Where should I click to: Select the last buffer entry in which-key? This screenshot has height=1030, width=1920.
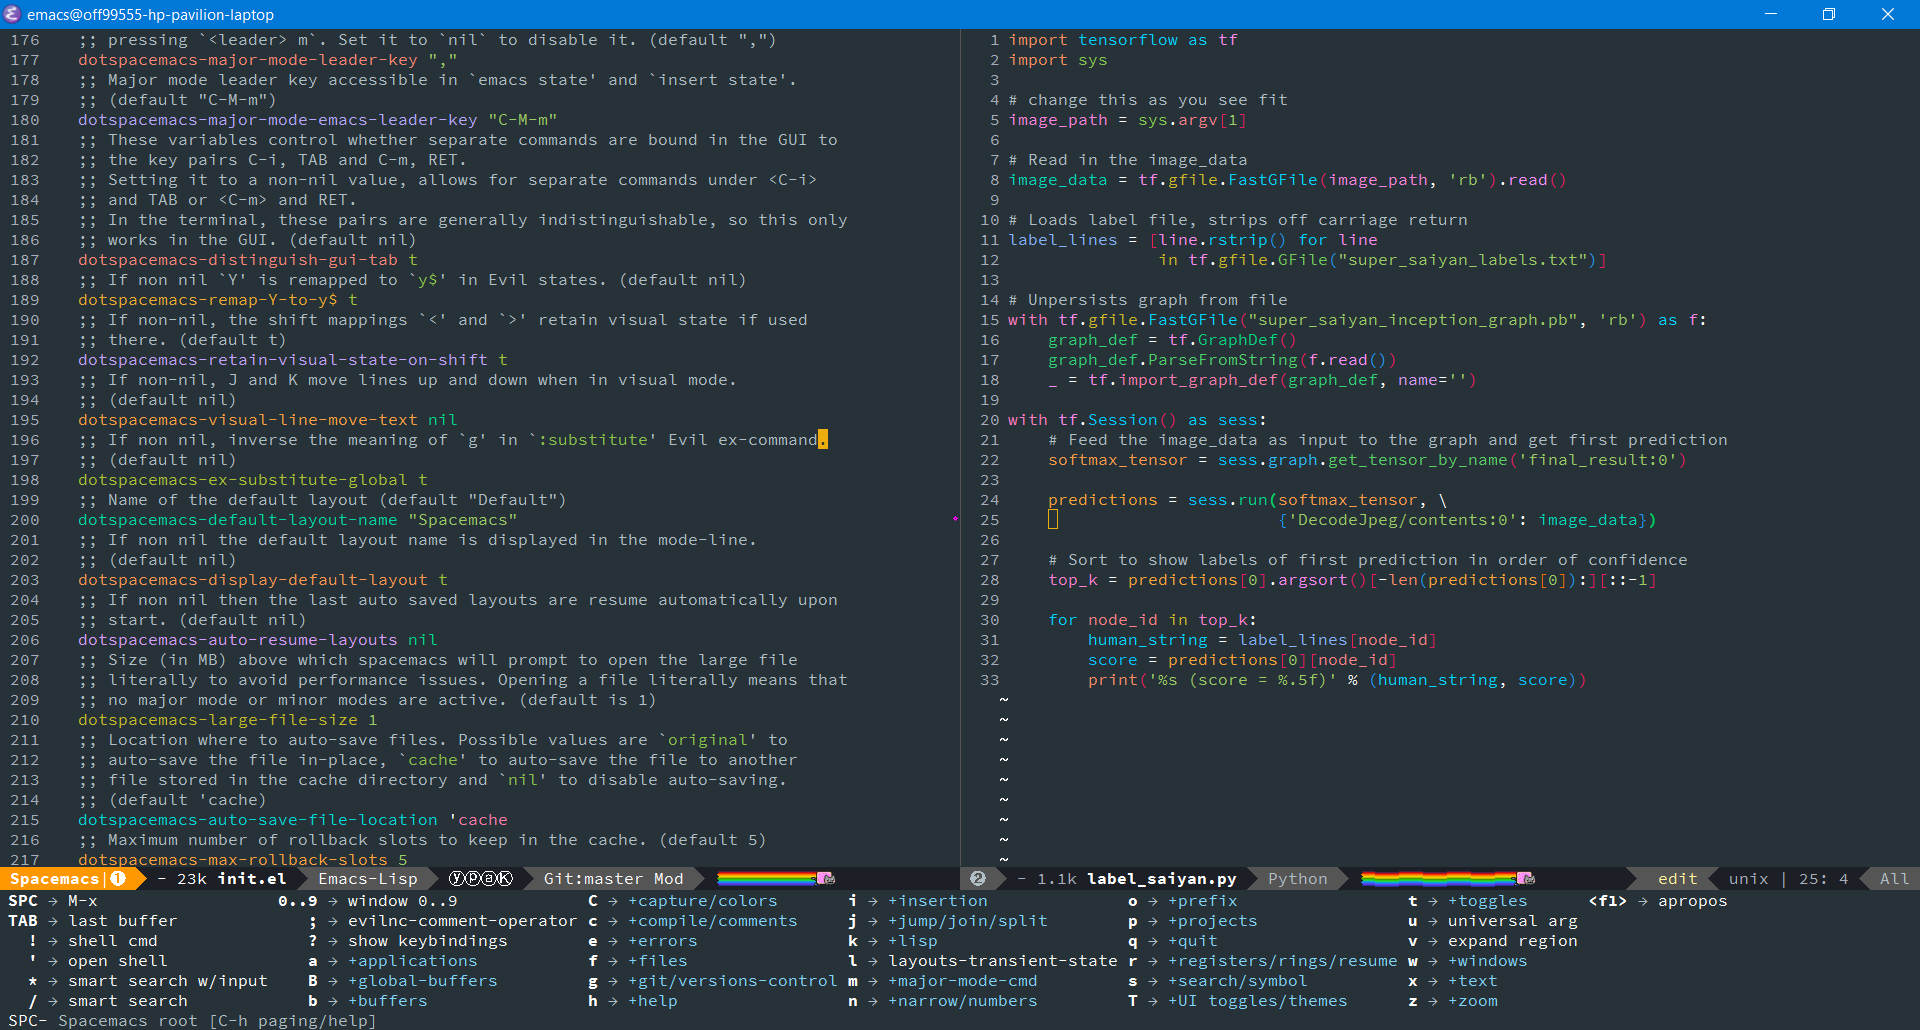(x=122, y=921)
